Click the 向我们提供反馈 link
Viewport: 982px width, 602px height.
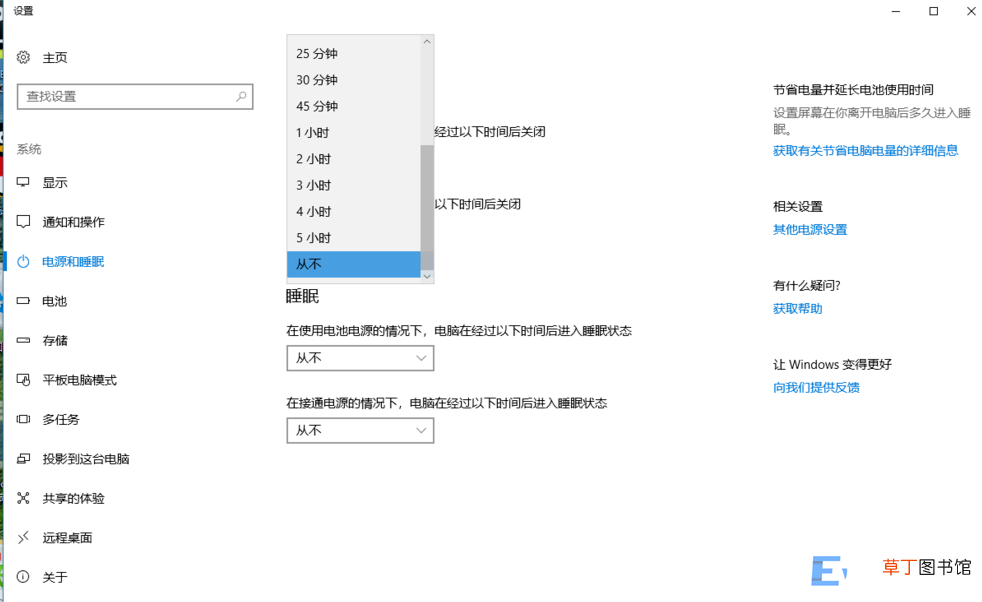click(816, 387)
